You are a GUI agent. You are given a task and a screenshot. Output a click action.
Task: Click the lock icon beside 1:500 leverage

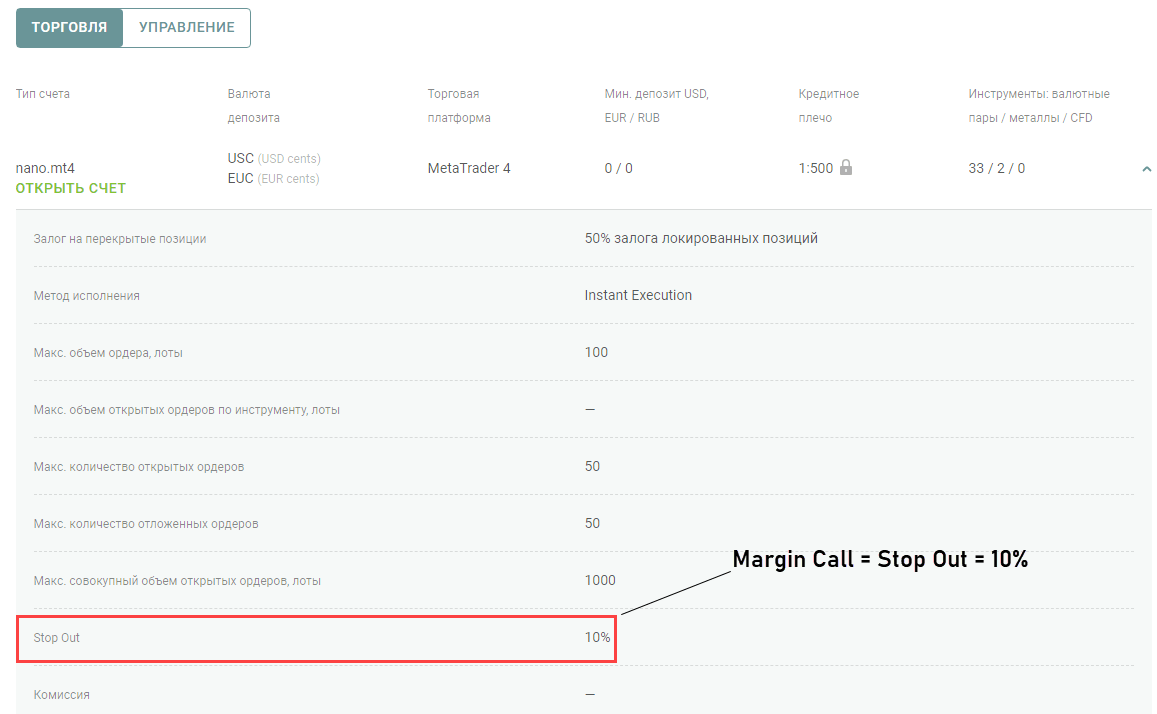click(846, 168)
